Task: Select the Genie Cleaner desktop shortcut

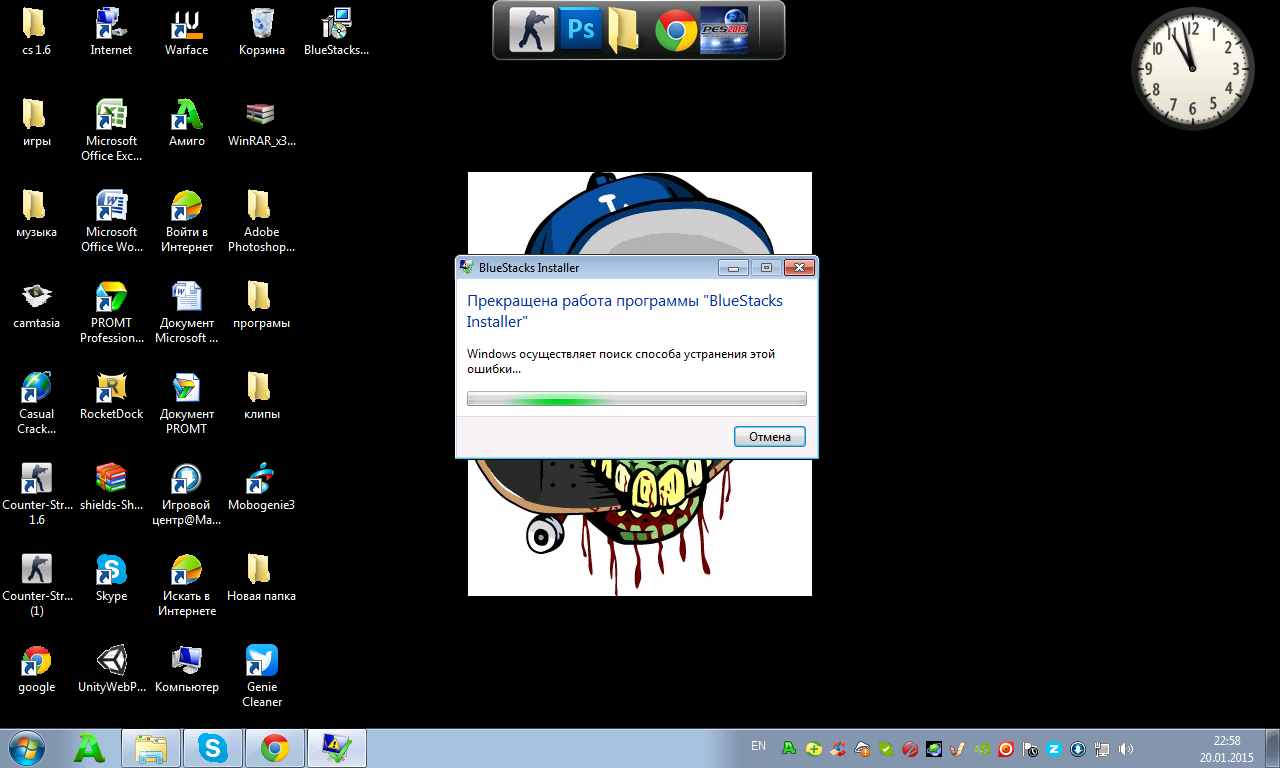Action: click(x=262, y=676)
